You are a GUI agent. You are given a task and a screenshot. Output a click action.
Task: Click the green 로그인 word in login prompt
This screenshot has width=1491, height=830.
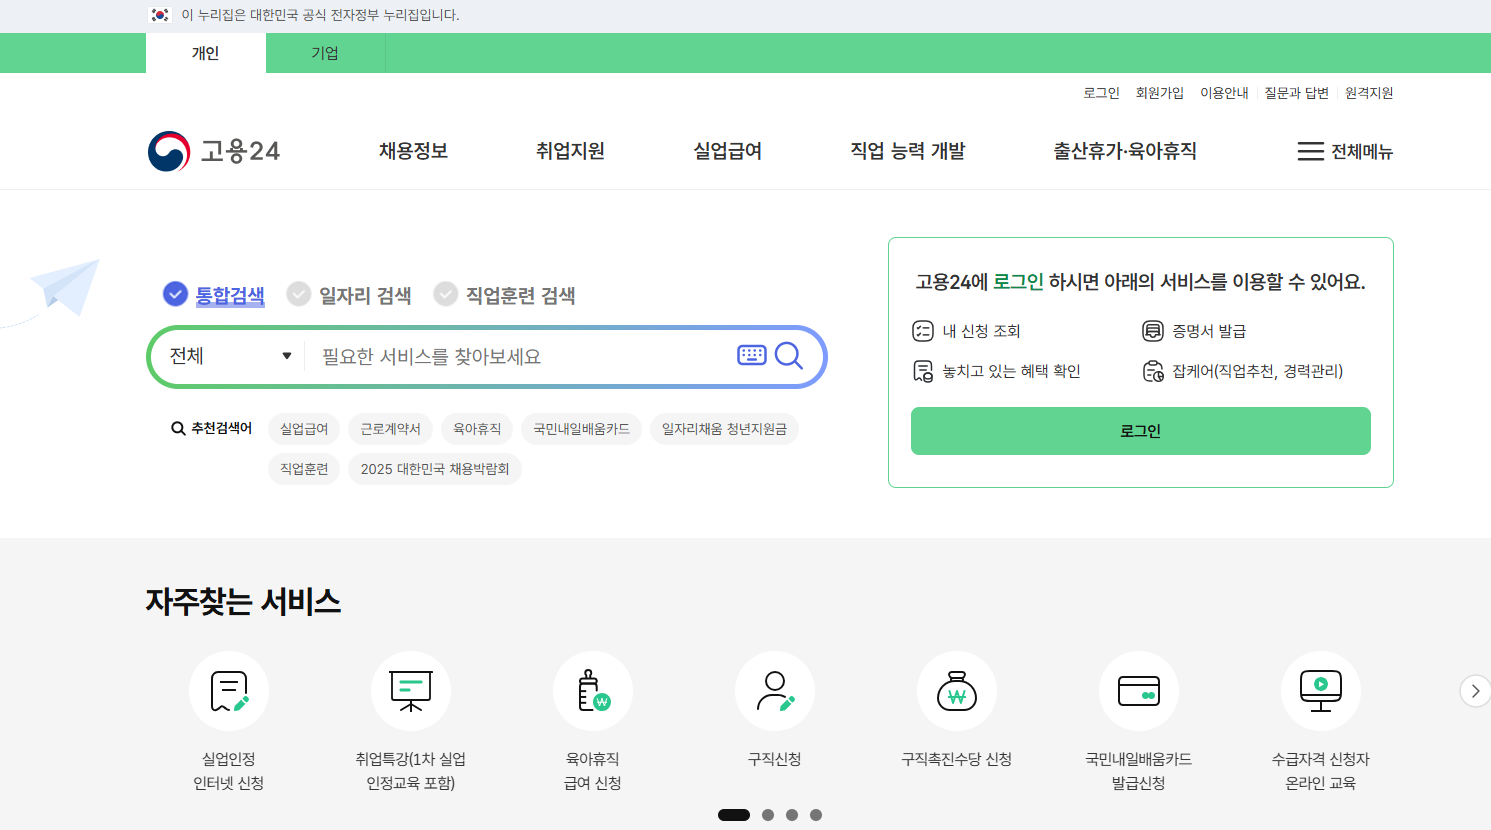click(1018, 282)
